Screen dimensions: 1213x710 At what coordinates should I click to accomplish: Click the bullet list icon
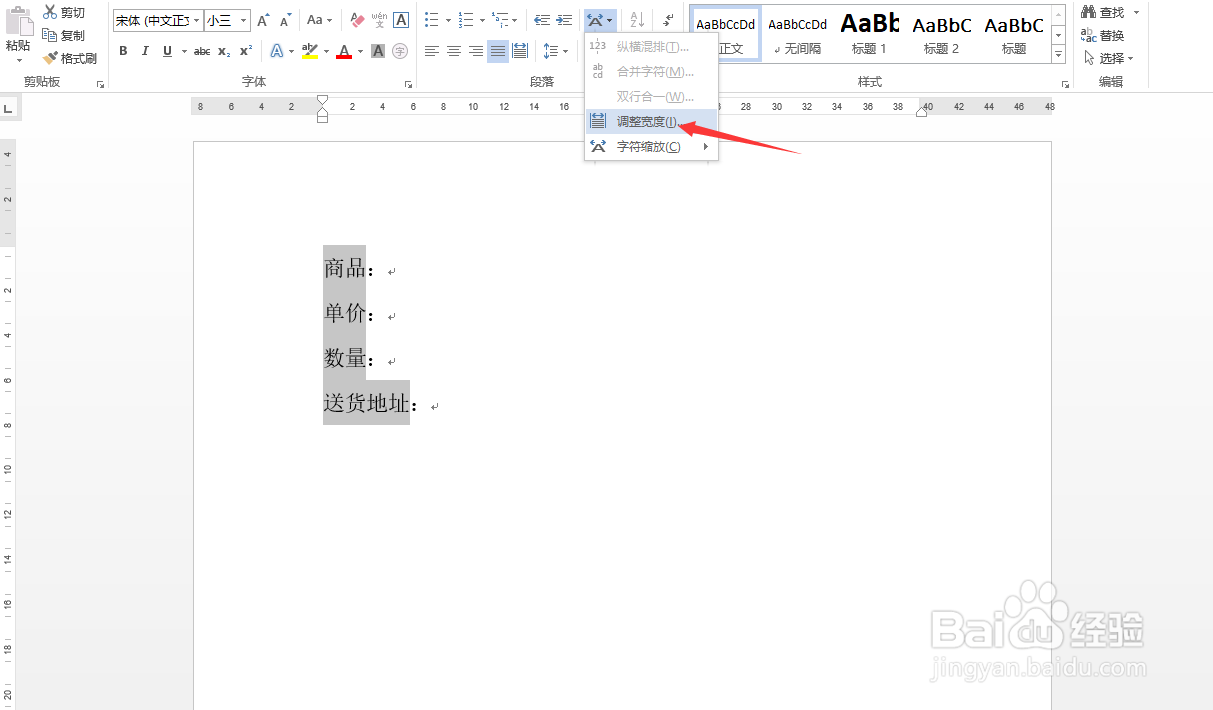[x=431, y=20]
